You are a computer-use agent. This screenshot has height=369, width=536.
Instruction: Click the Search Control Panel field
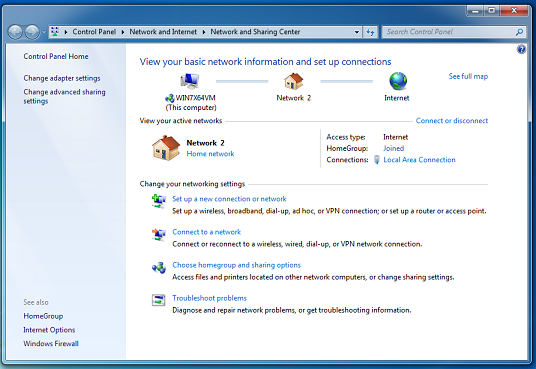tap(450, 32)
